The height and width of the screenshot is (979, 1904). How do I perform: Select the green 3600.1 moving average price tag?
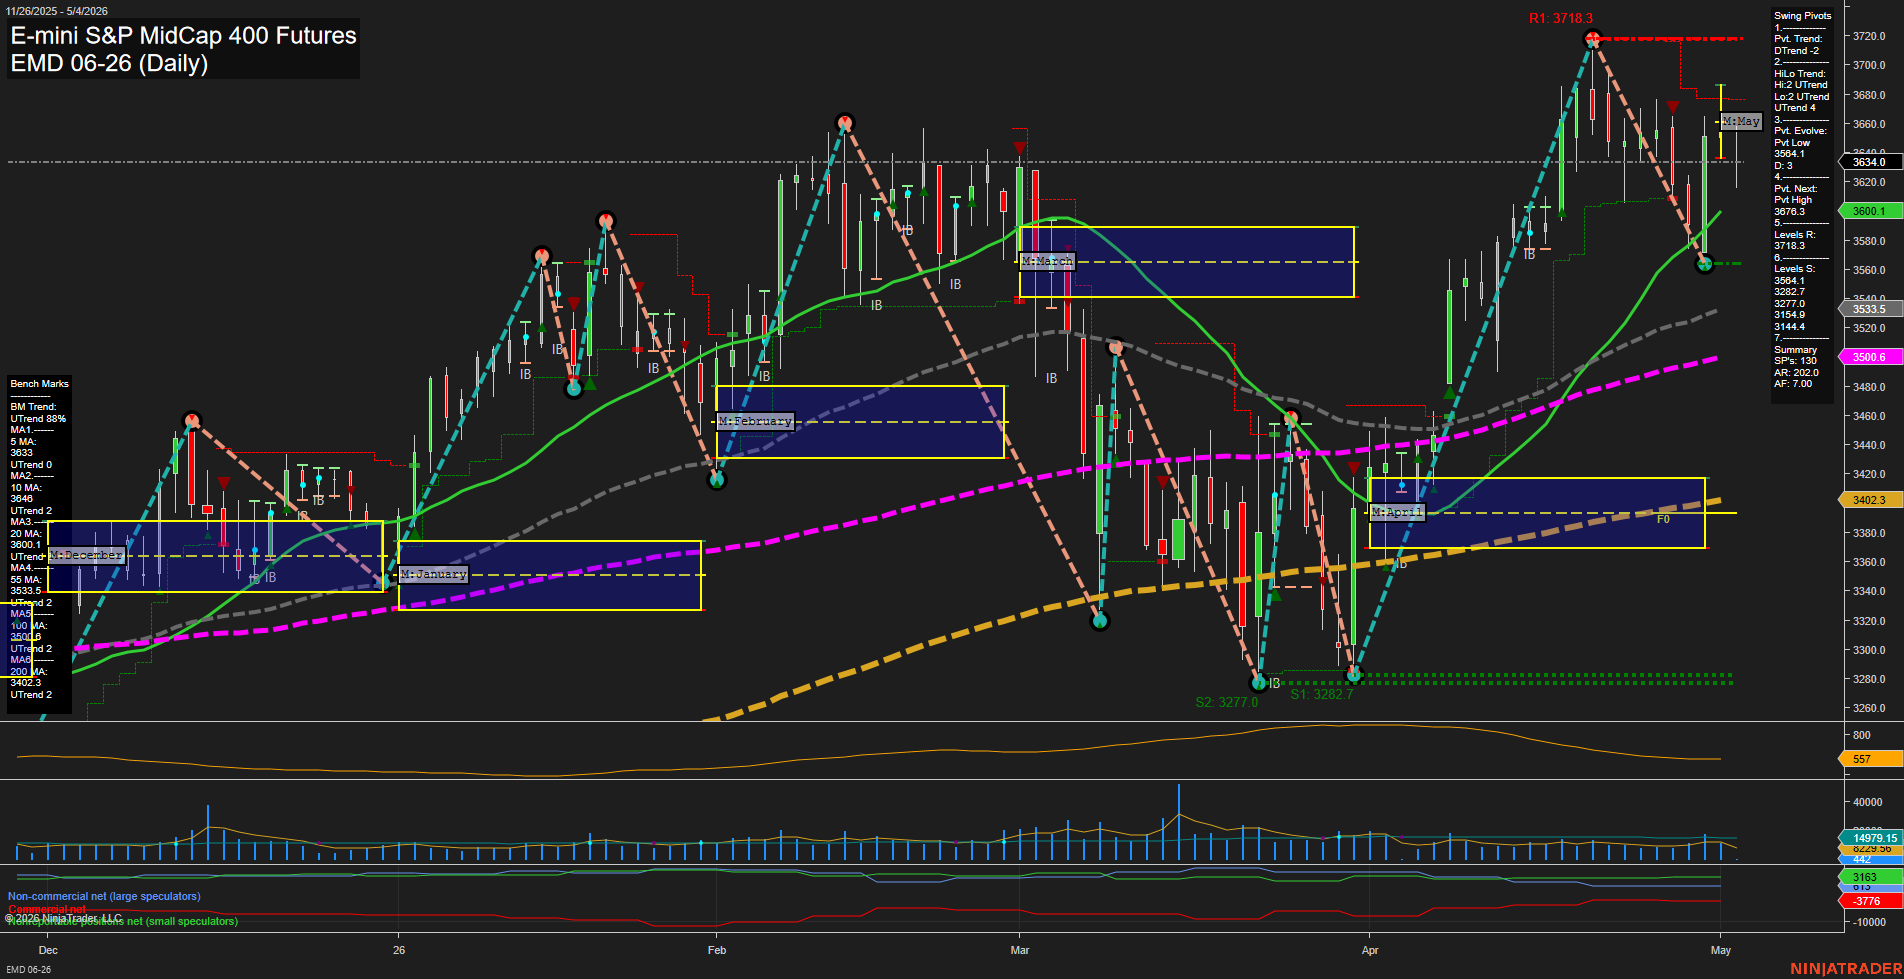(x=1870, y=211)
